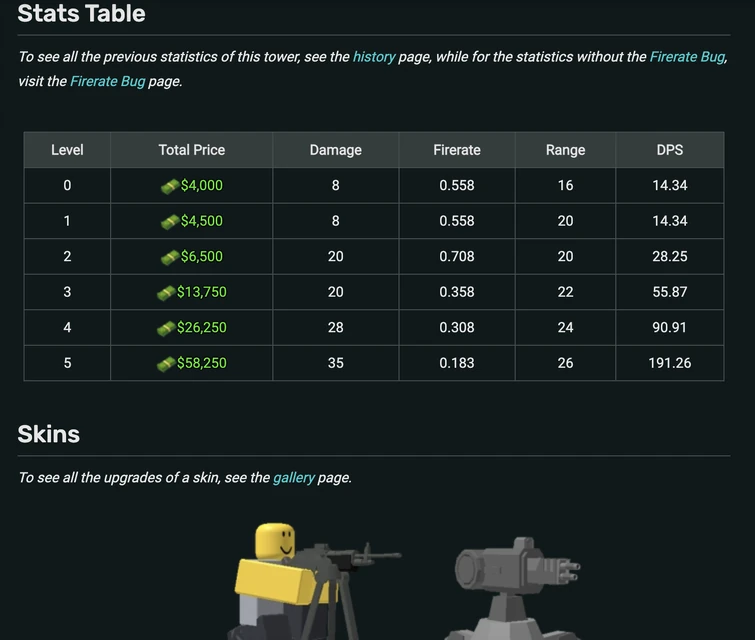Click the Range column header
Image resolution: width=755 pixels, height=640 pixels.
point(565,150)
